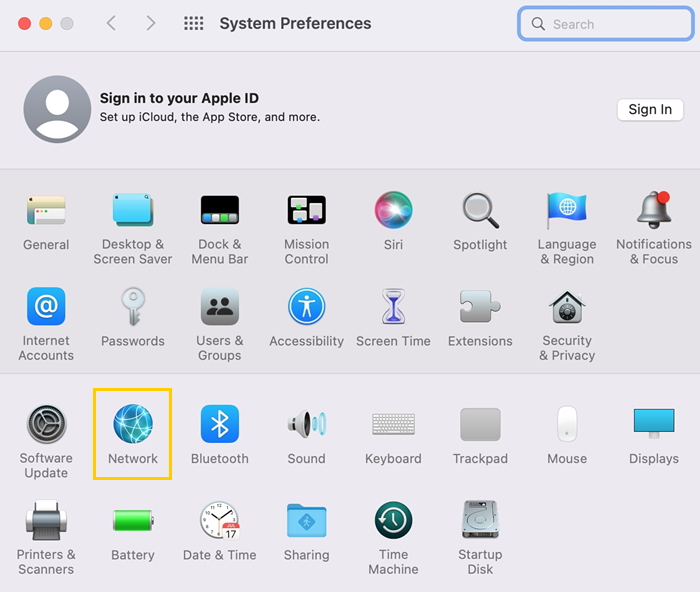This screenshot has width=700, height=592.
Task: Select the Time Machine icon
Action: (x=393, y=521)
